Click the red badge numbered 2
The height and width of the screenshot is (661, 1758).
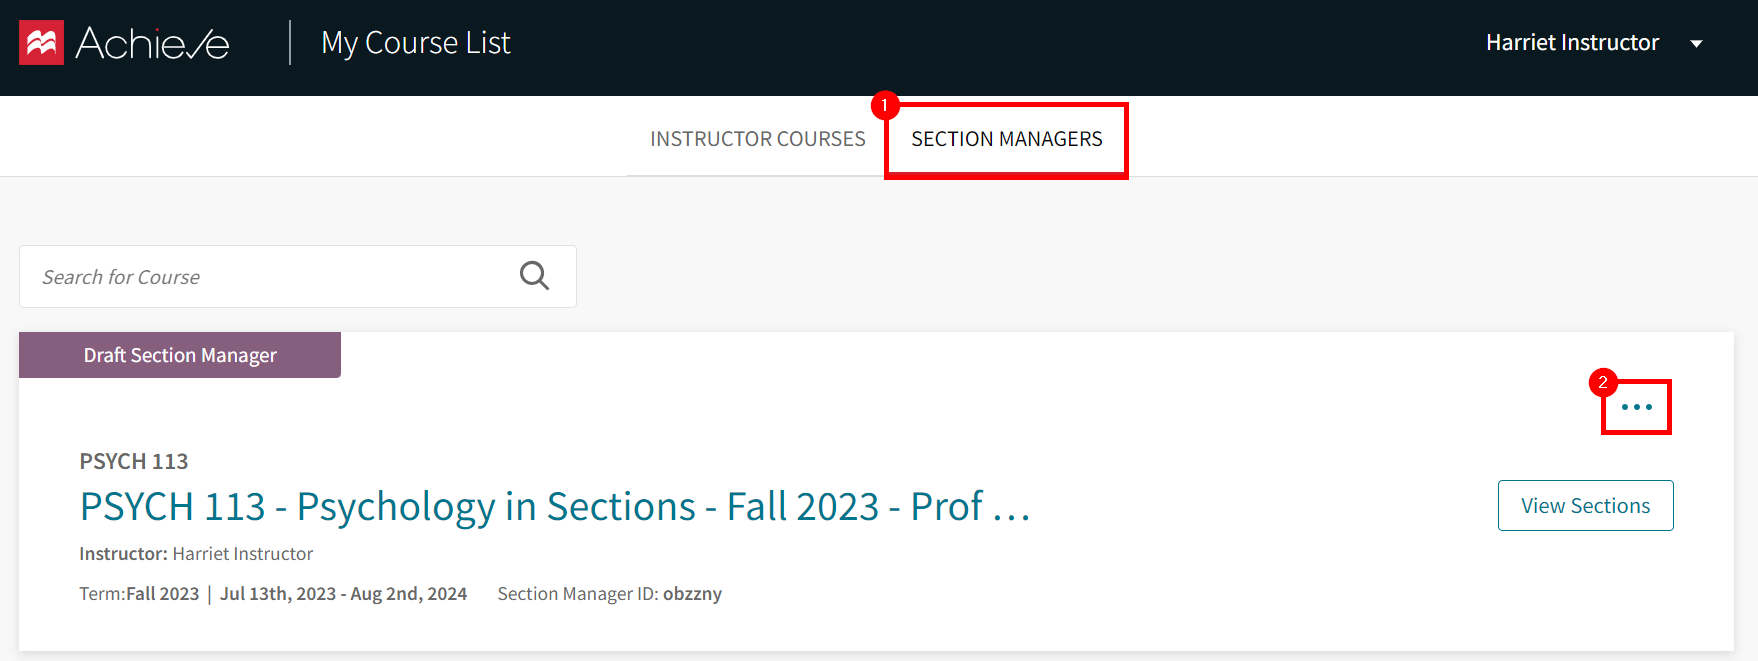coord(1604,383)
